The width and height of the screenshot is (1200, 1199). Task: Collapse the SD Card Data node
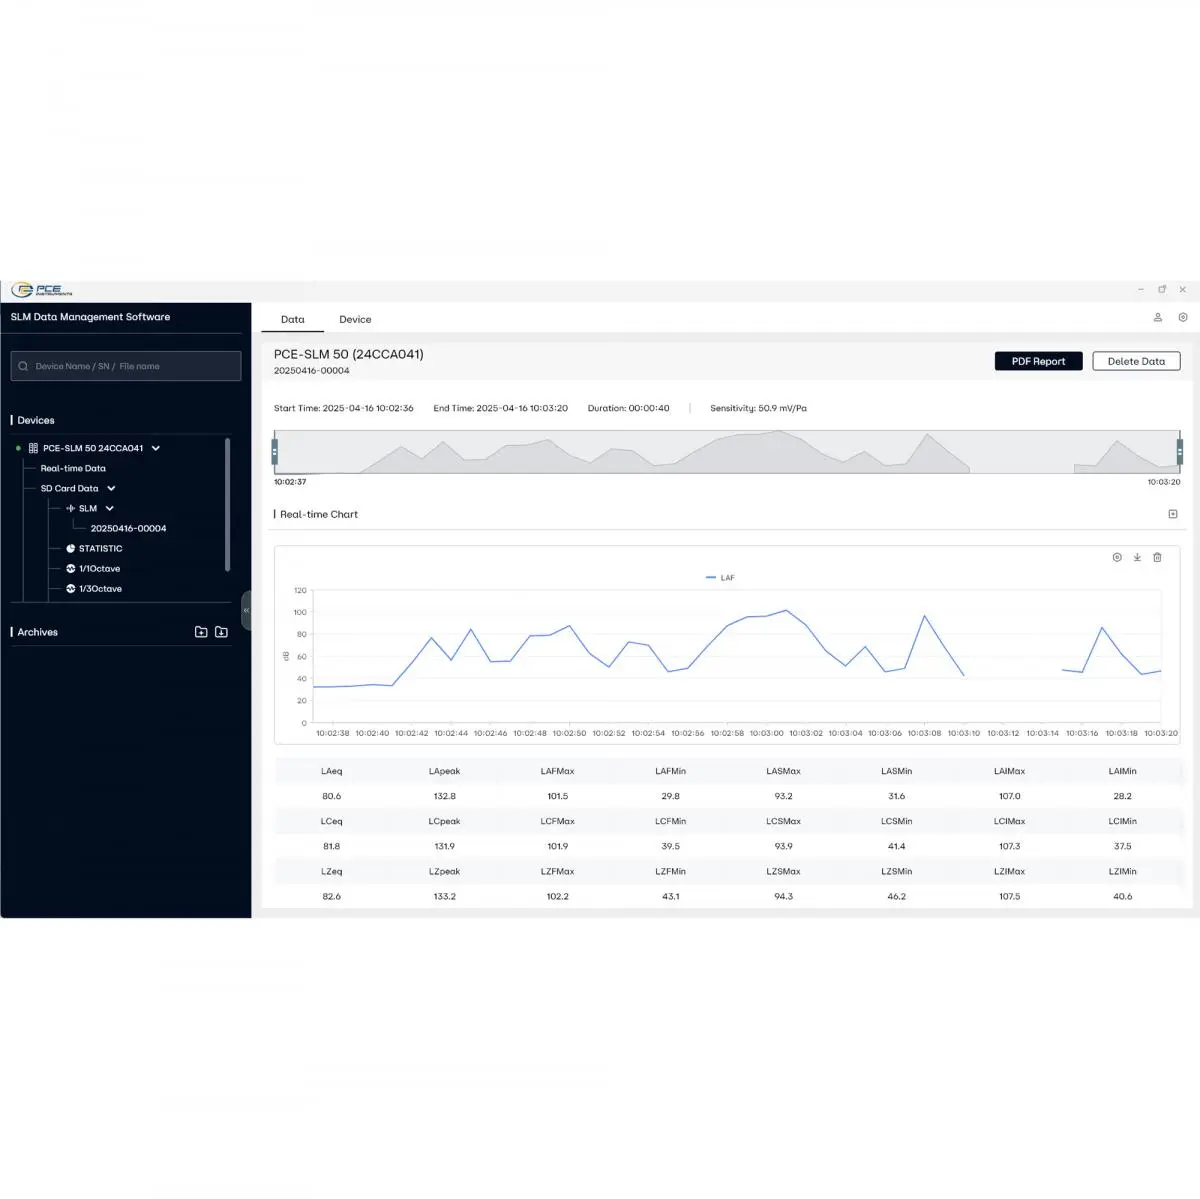[x=111, y=488]
